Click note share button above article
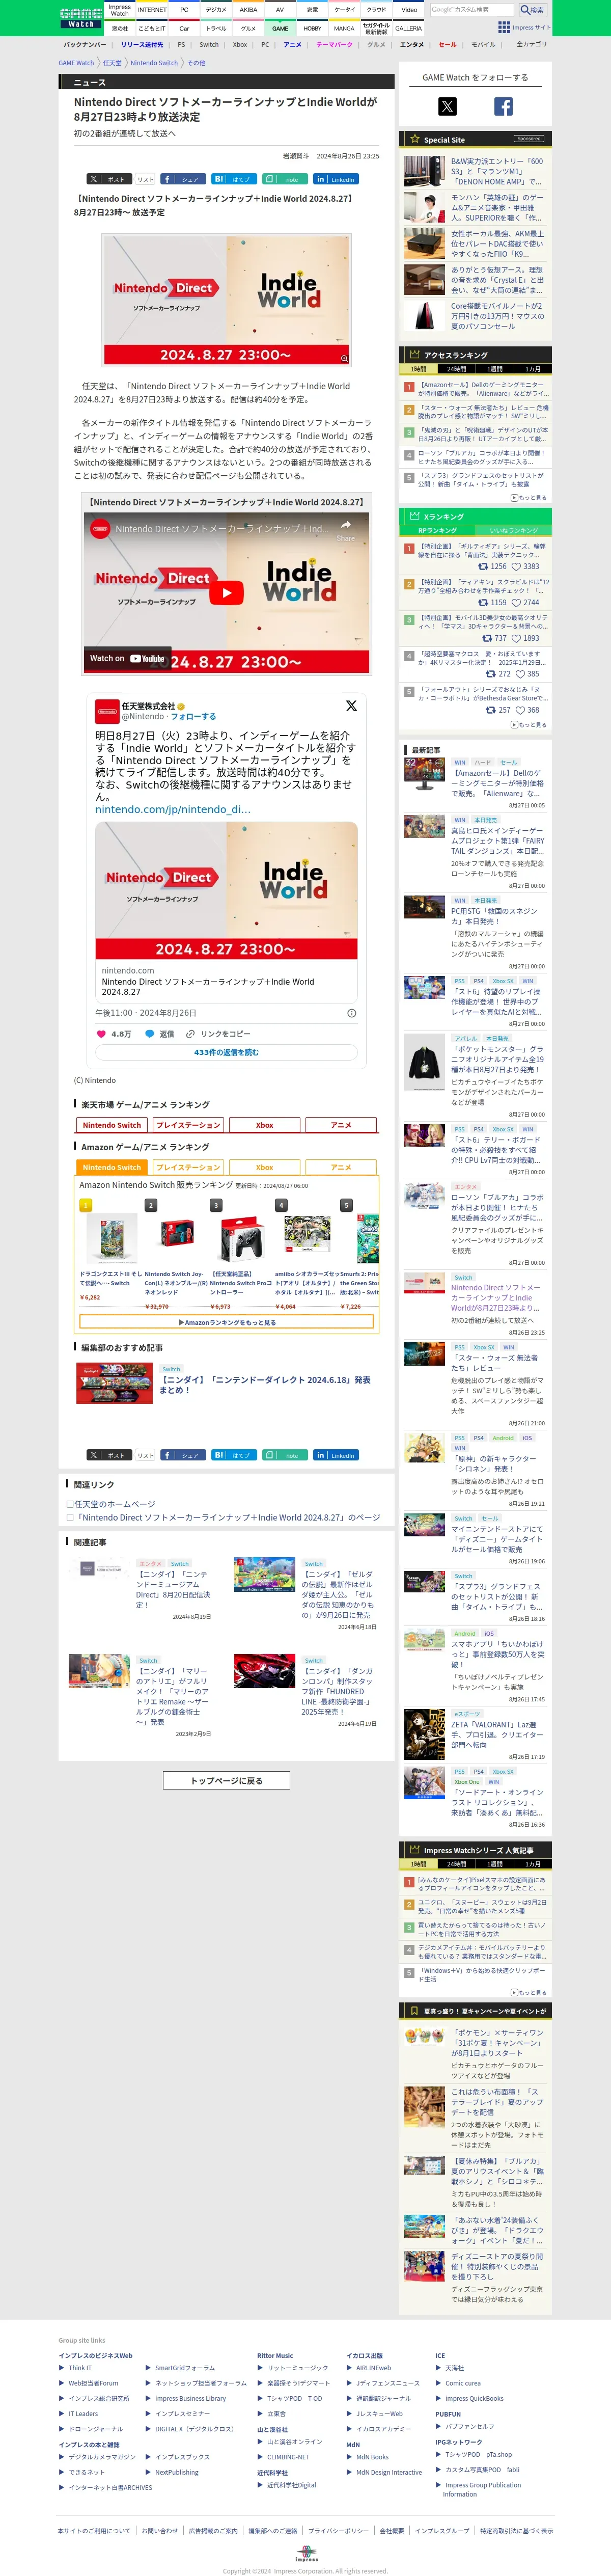Viewport: 611px width, 2576px height. click(284, 179)
